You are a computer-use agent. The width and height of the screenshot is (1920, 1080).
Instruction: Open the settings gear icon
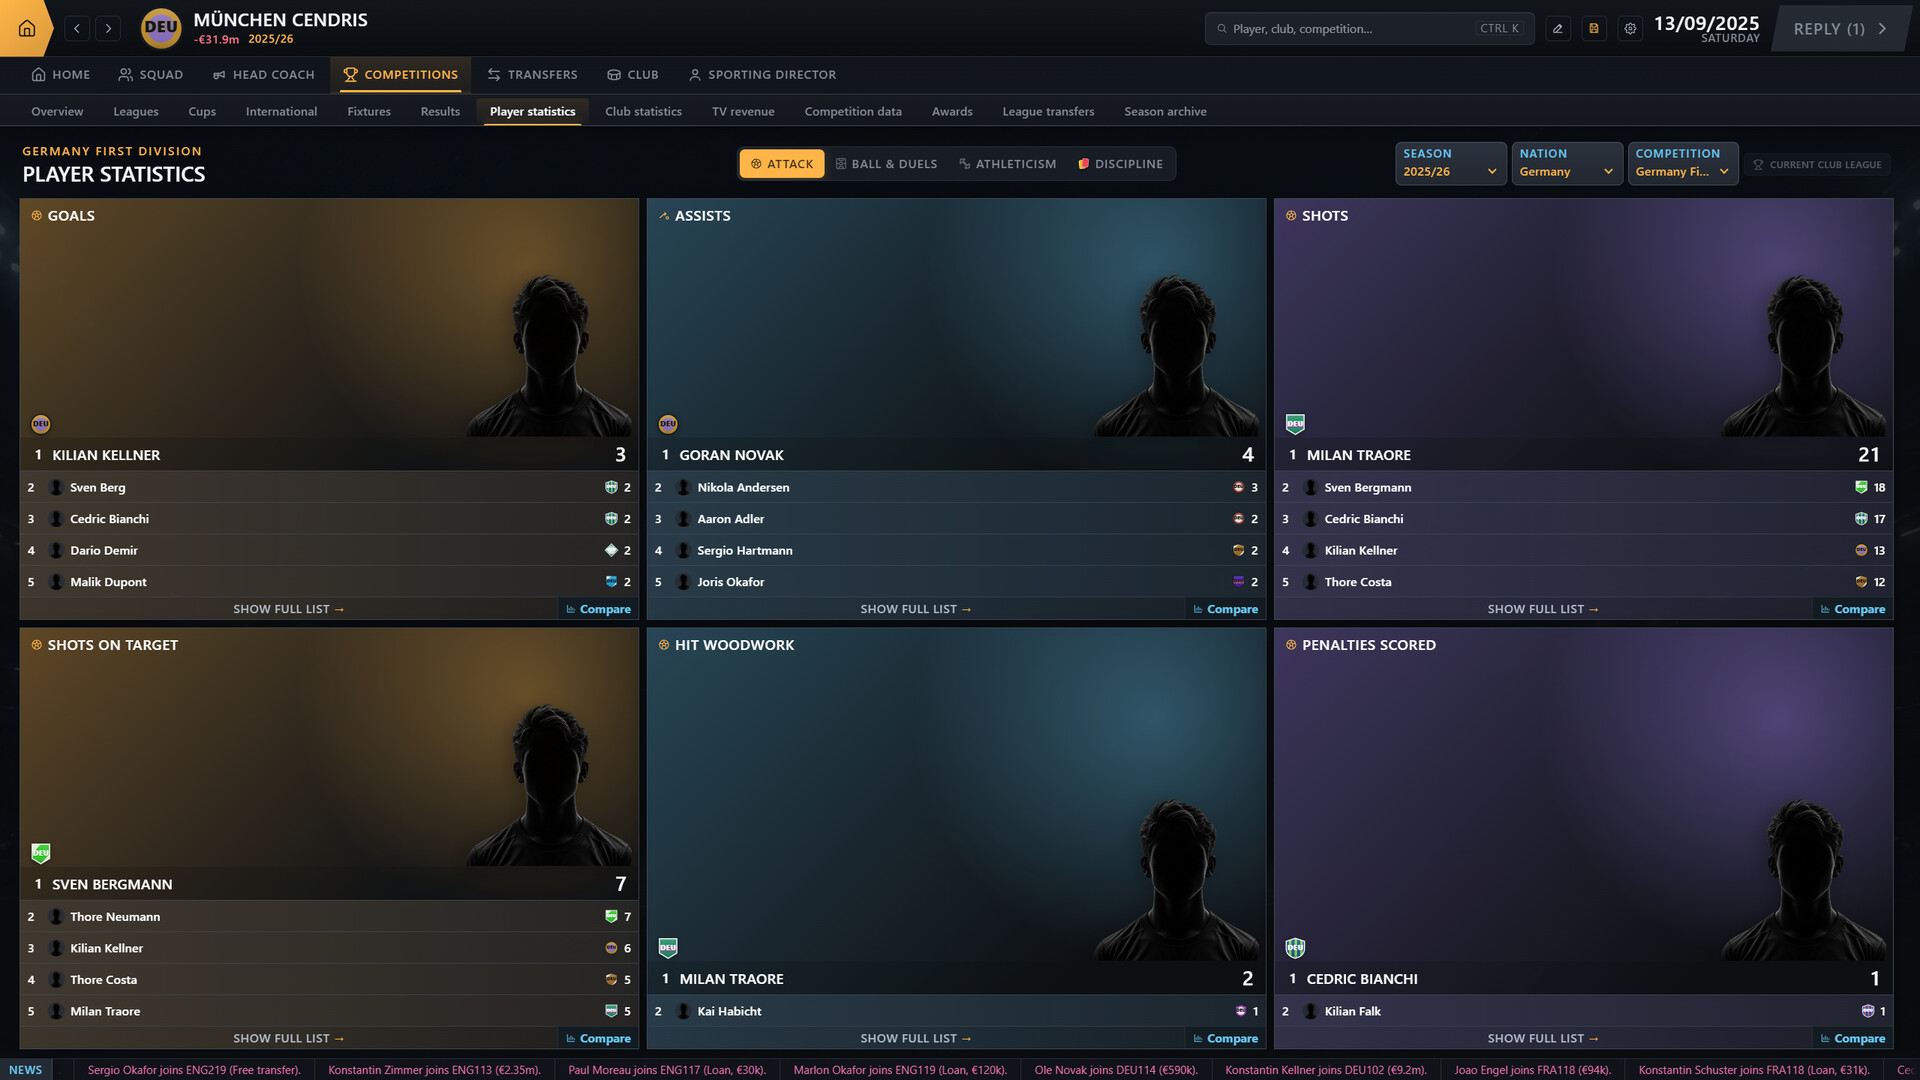(x=1630, y=29)
